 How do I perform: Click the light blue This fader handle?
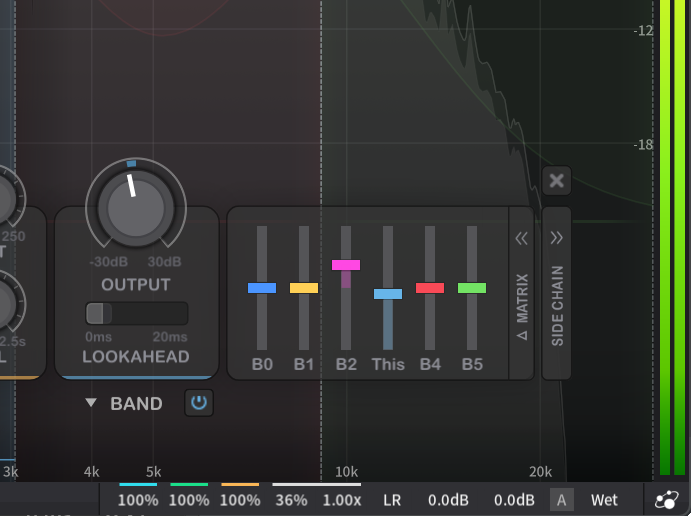[x=388, y=294]
